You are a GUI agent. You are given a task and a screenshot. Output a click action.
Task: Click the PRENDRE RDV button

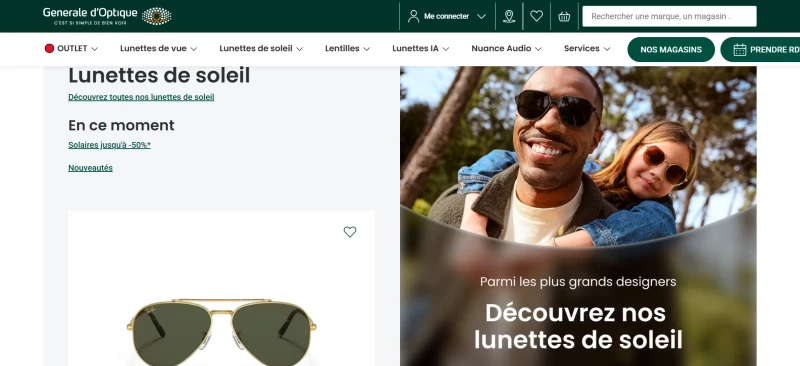coord(760,50)
